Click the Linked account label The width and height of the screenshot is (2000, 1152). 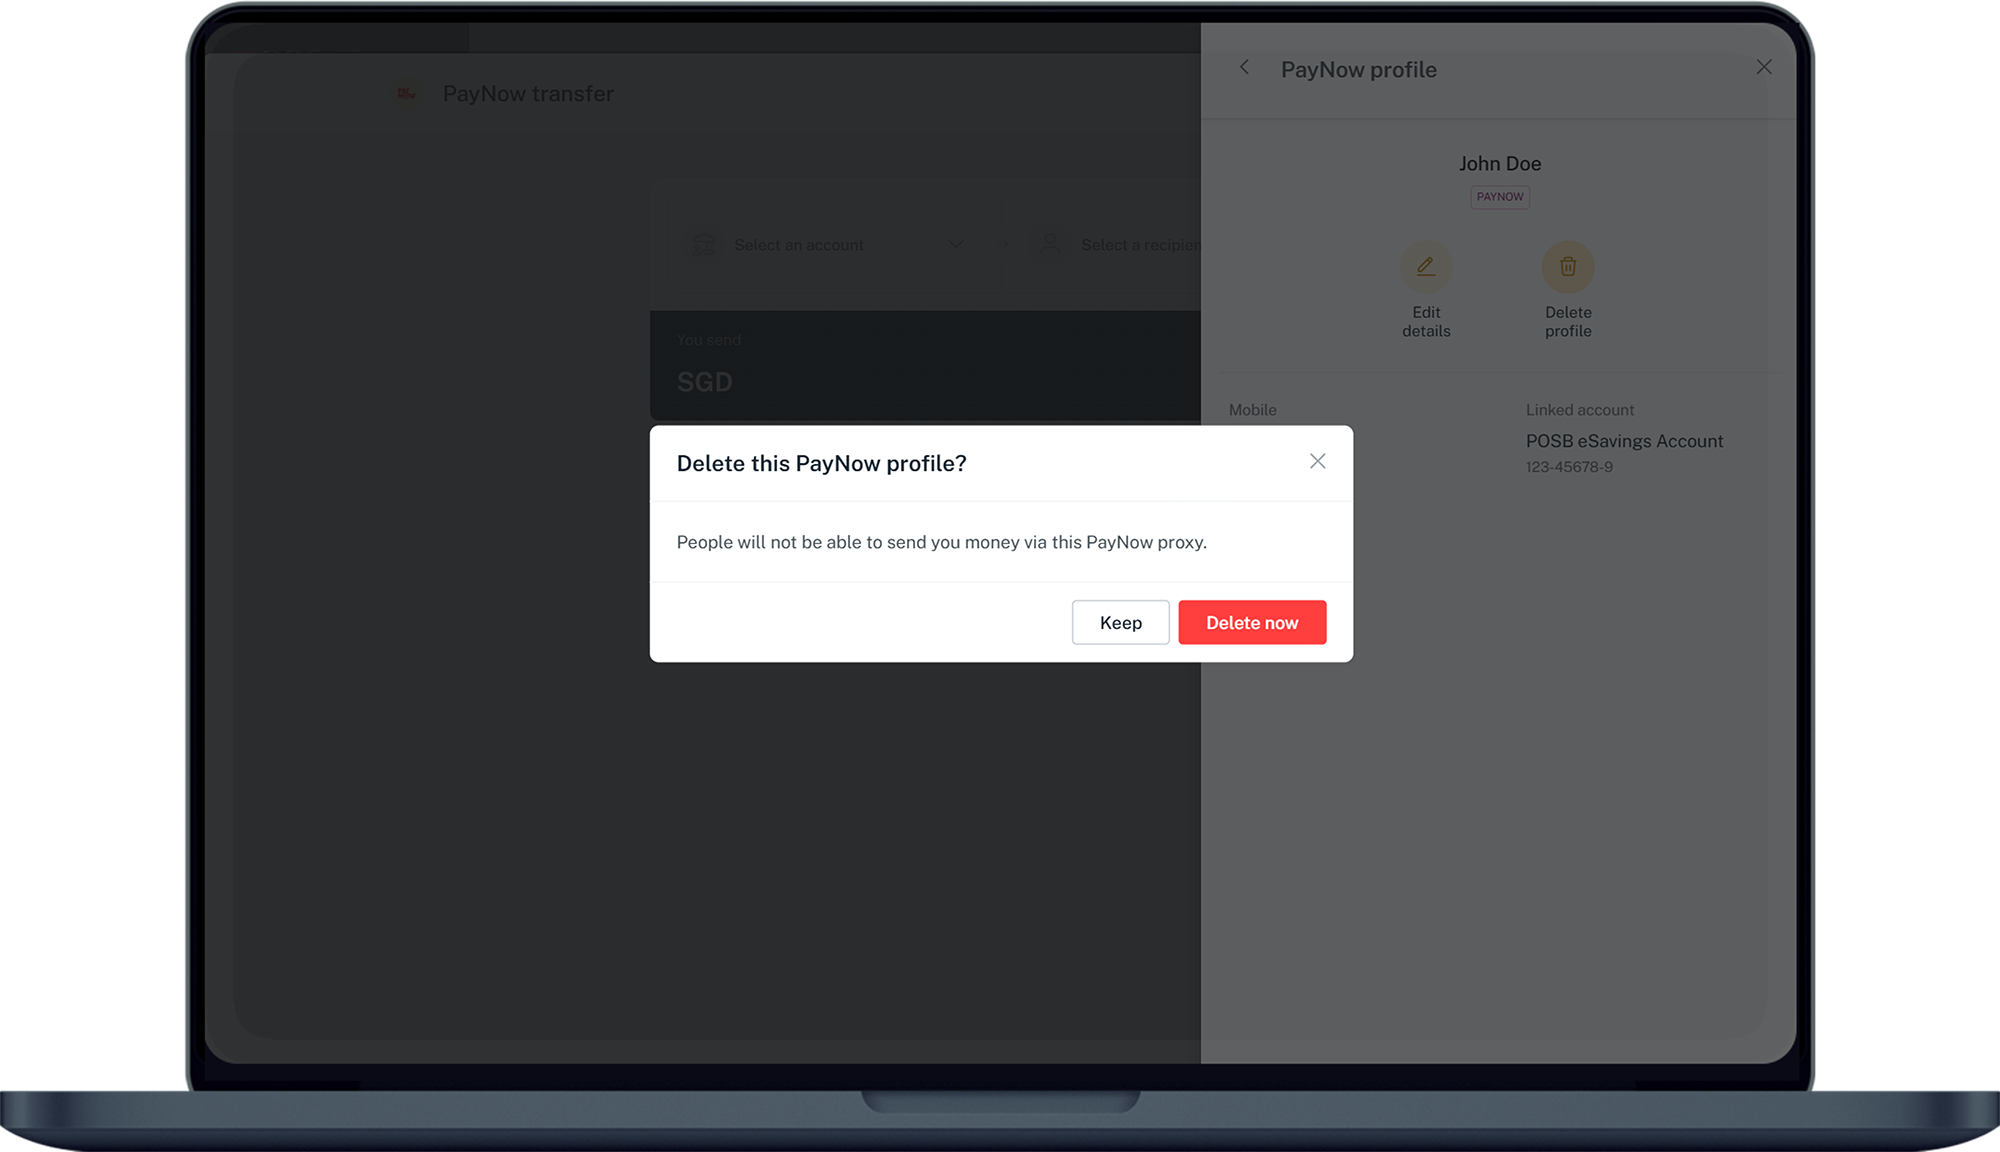click(1580, 410)
